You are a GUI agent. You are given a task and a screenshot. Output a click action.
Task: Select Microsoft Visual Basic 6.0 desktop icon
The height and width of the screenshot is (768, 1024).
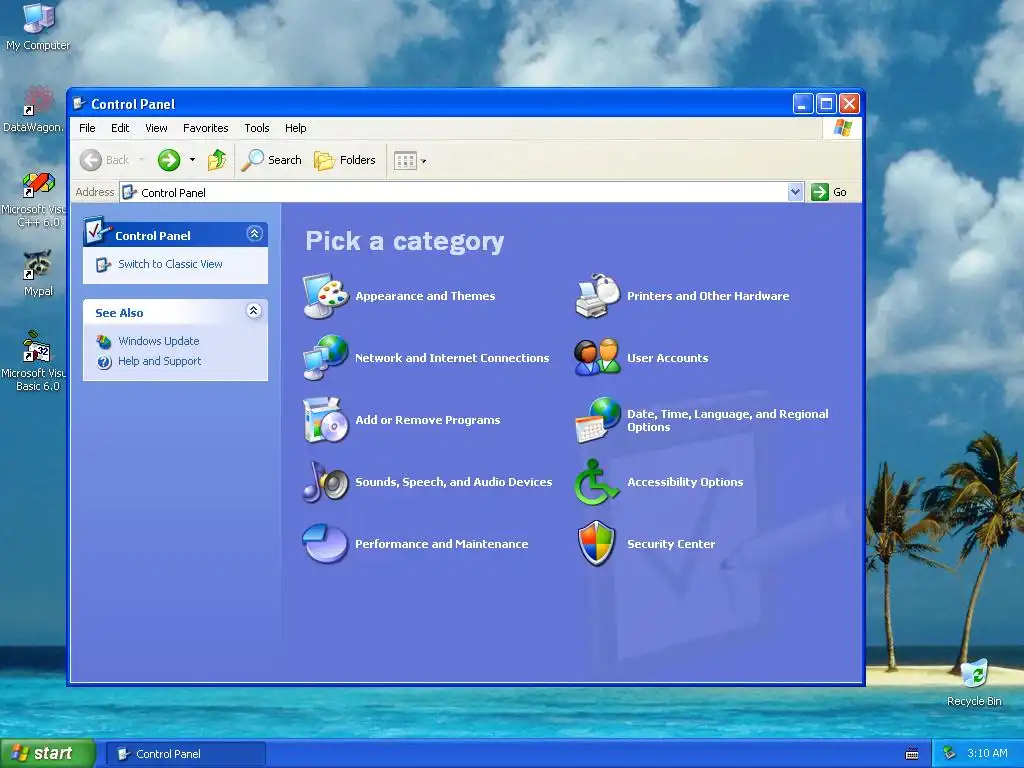34,361
